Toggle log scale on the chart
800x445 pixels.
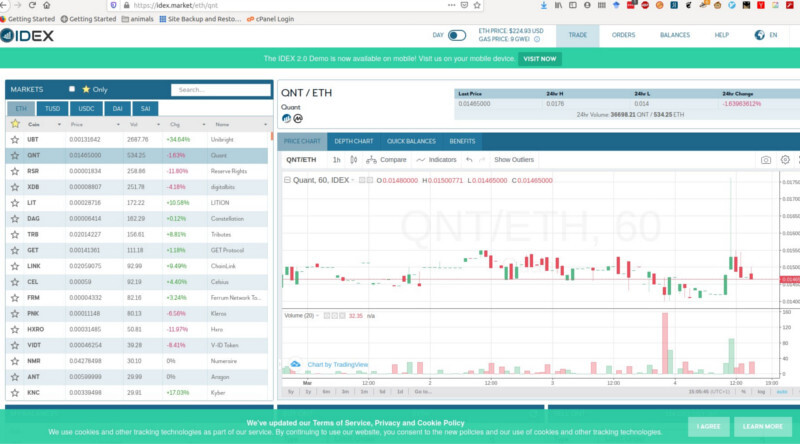click(762, 391)
